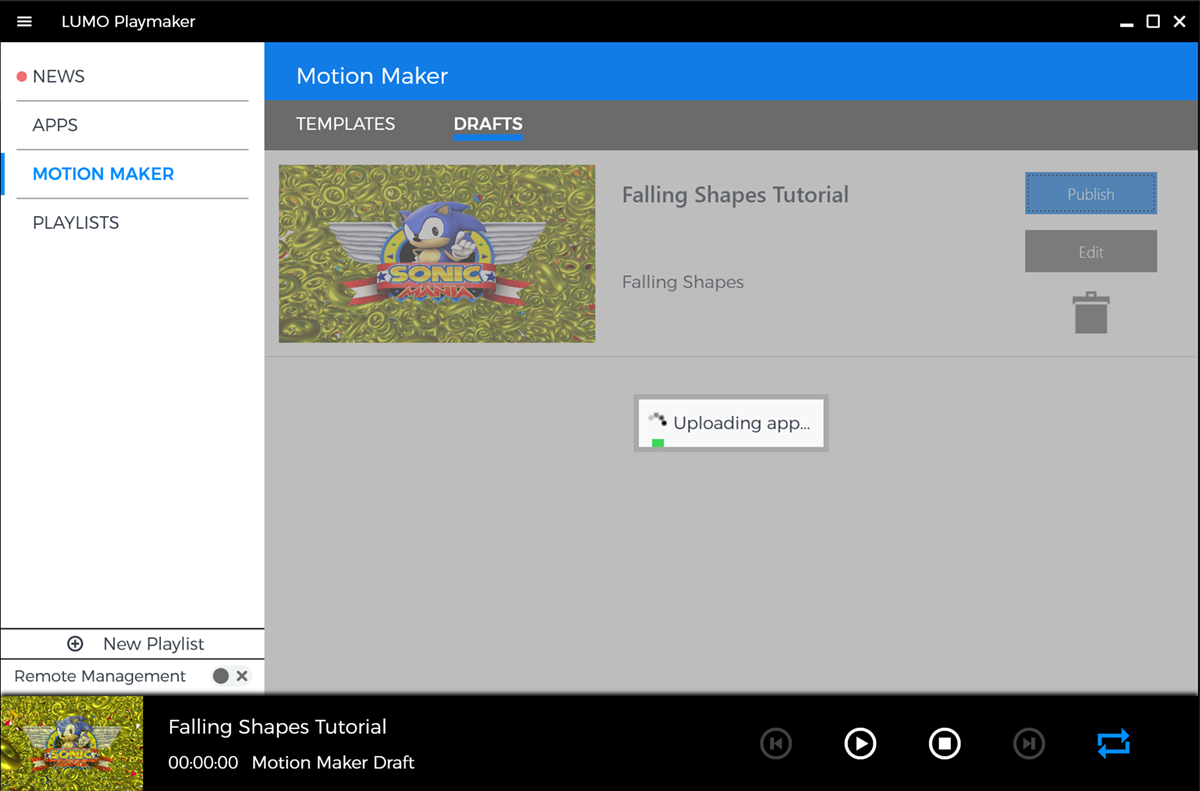Publish the Falling Shapes Tutorial draft
The height and width of the screenshot is (791, 1200).
click(x=1091, y=194)
